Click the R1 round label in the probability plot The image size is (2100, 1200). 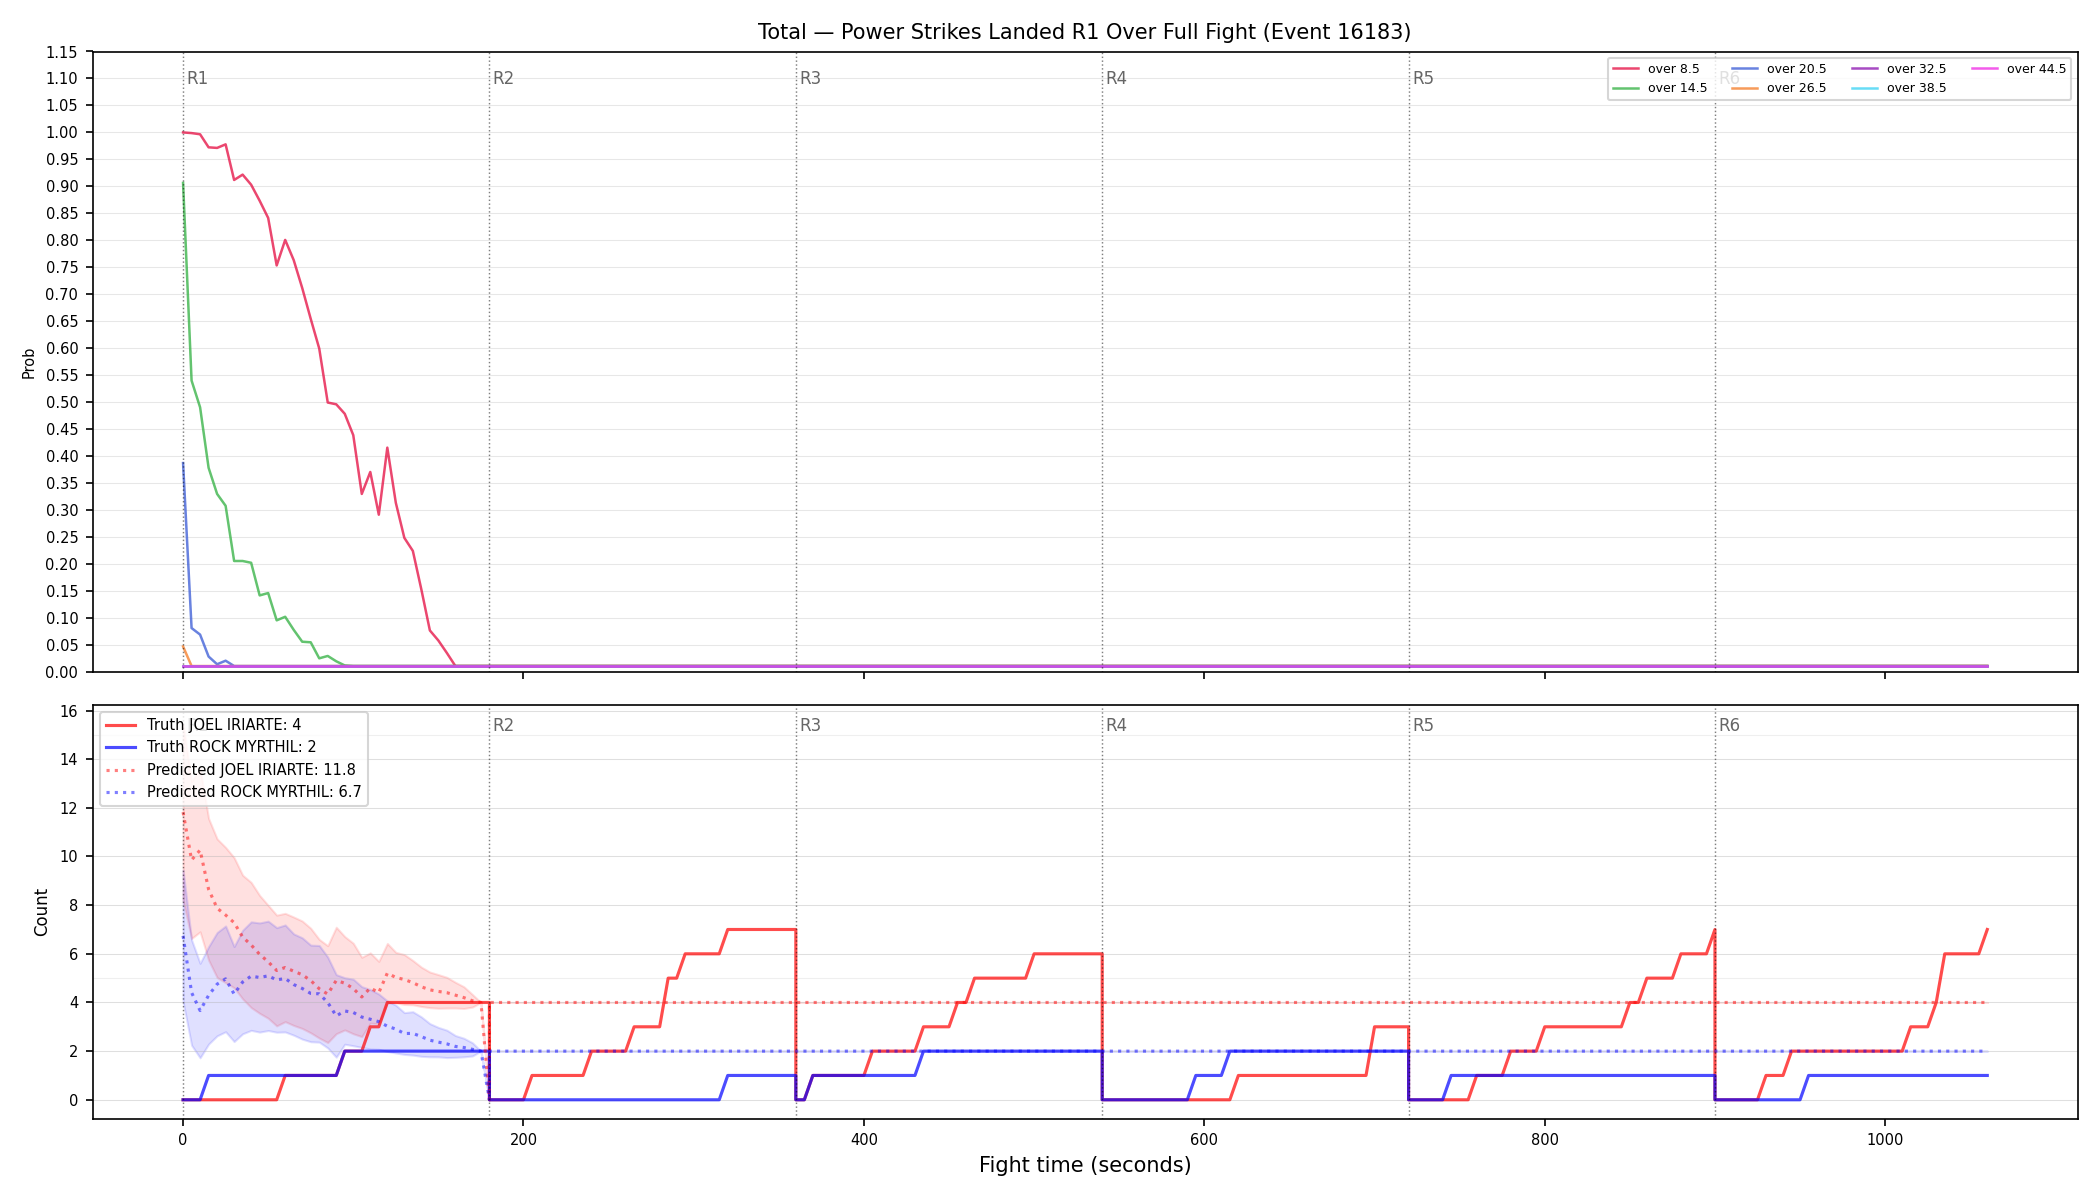tap(197, 78)
